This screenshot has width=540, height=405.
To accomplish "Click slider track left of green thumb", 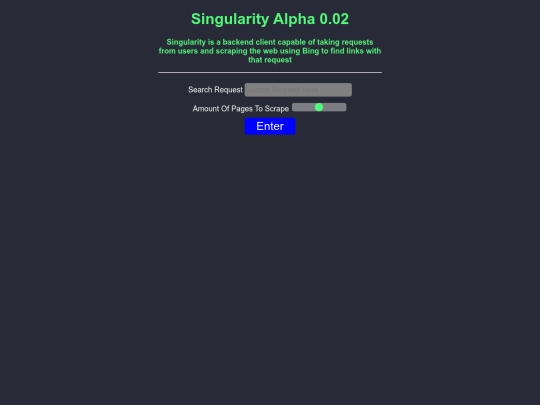I will click(303, 107).
